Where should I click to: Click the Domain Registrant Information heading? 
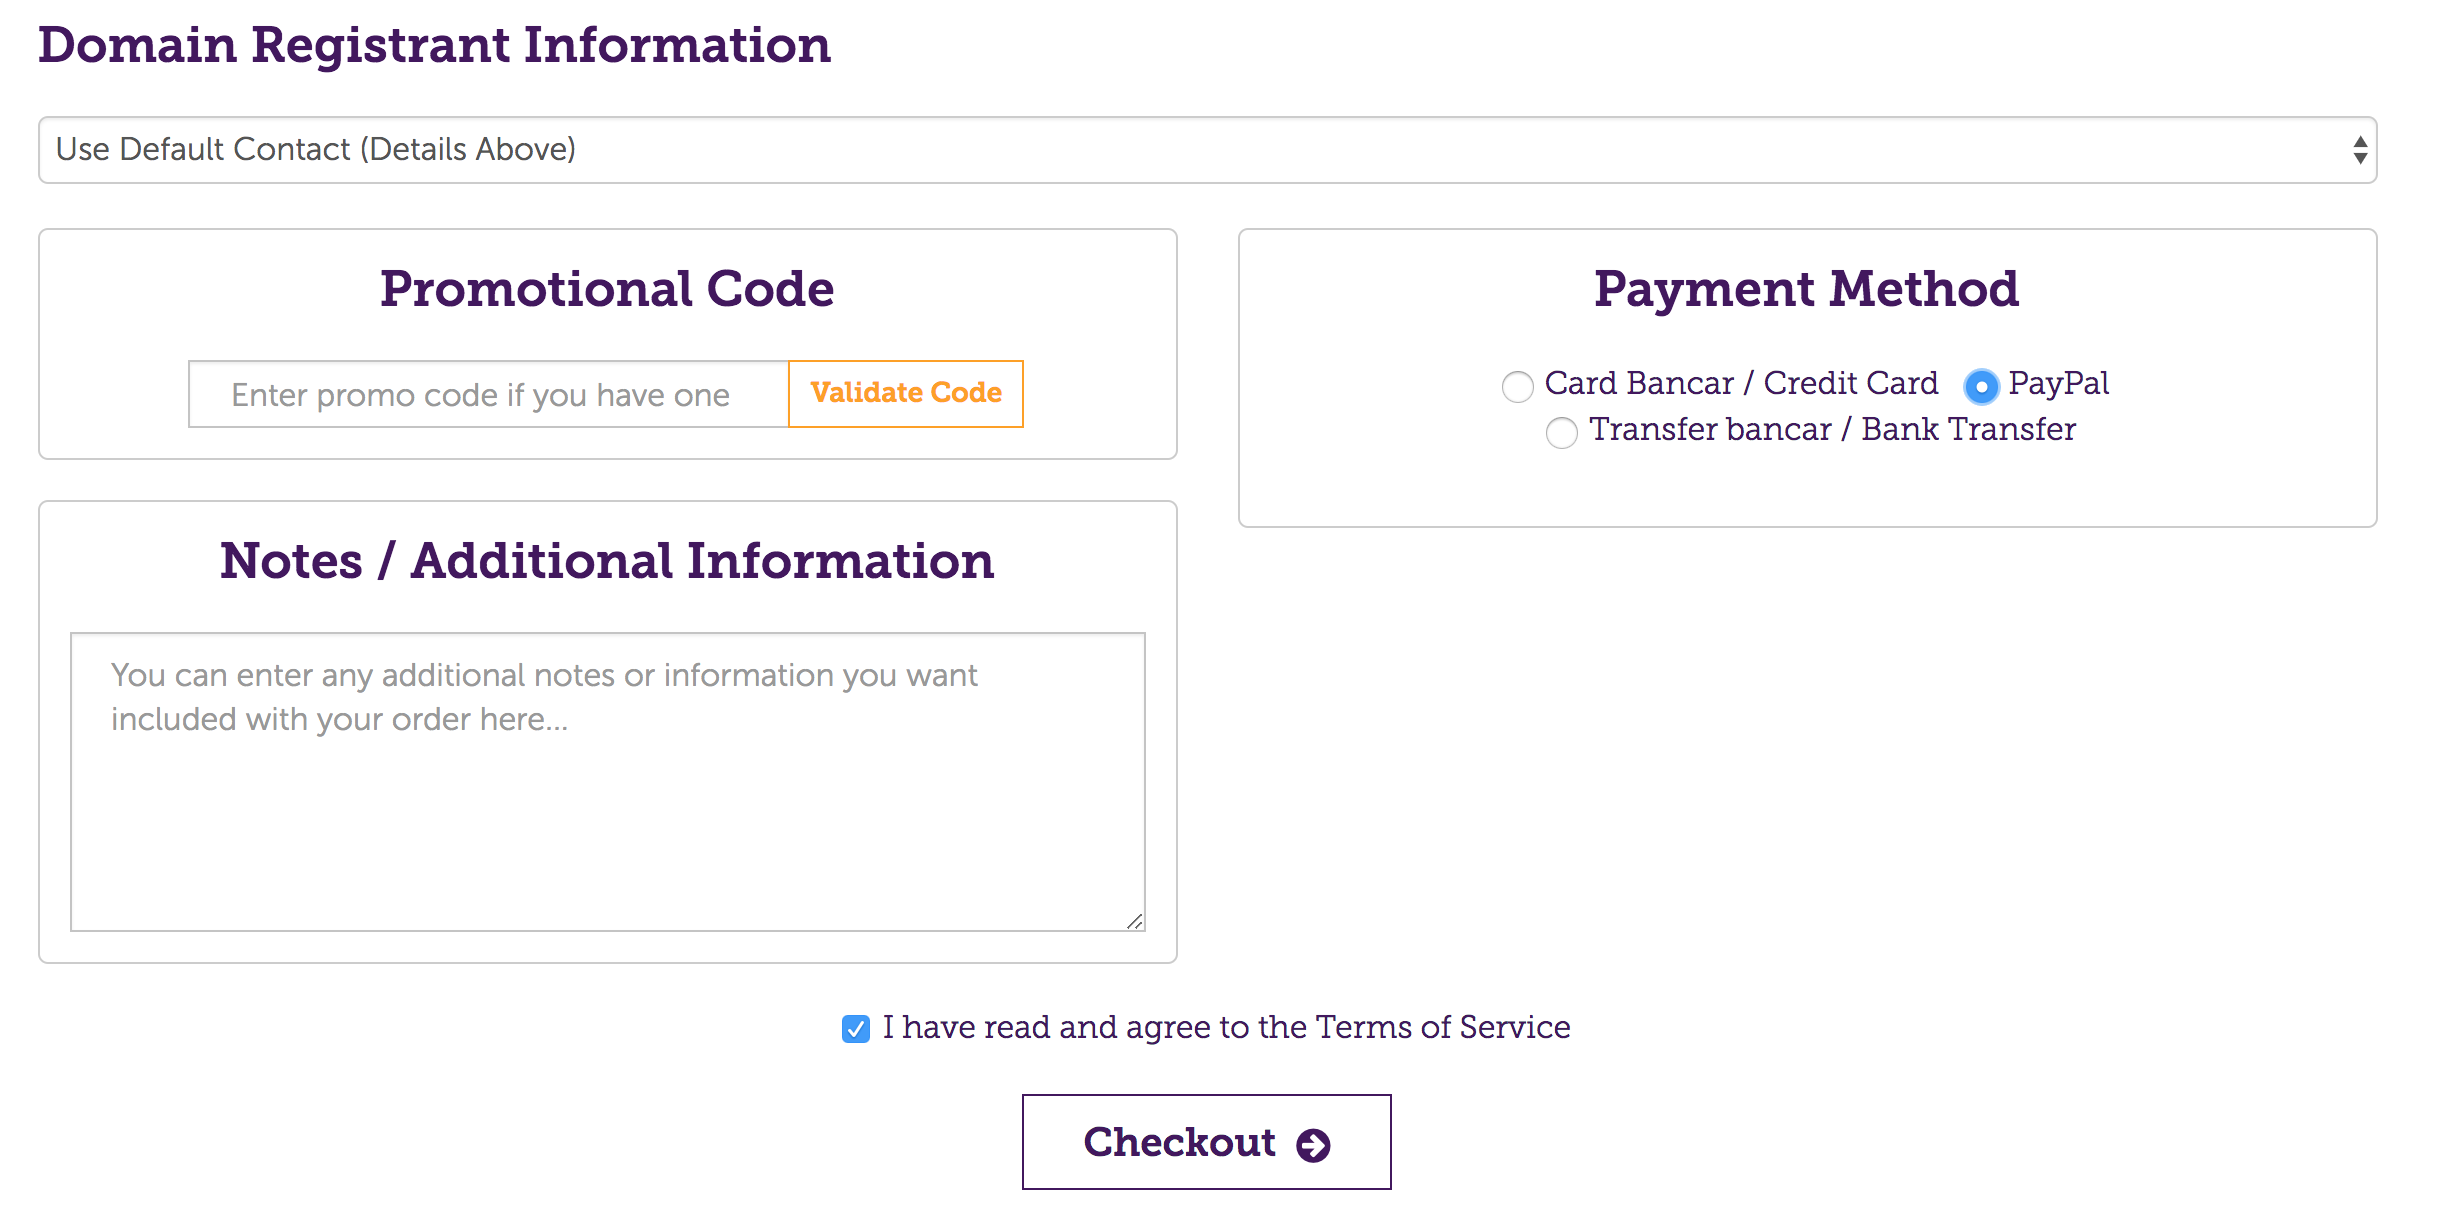click(434, 46)
